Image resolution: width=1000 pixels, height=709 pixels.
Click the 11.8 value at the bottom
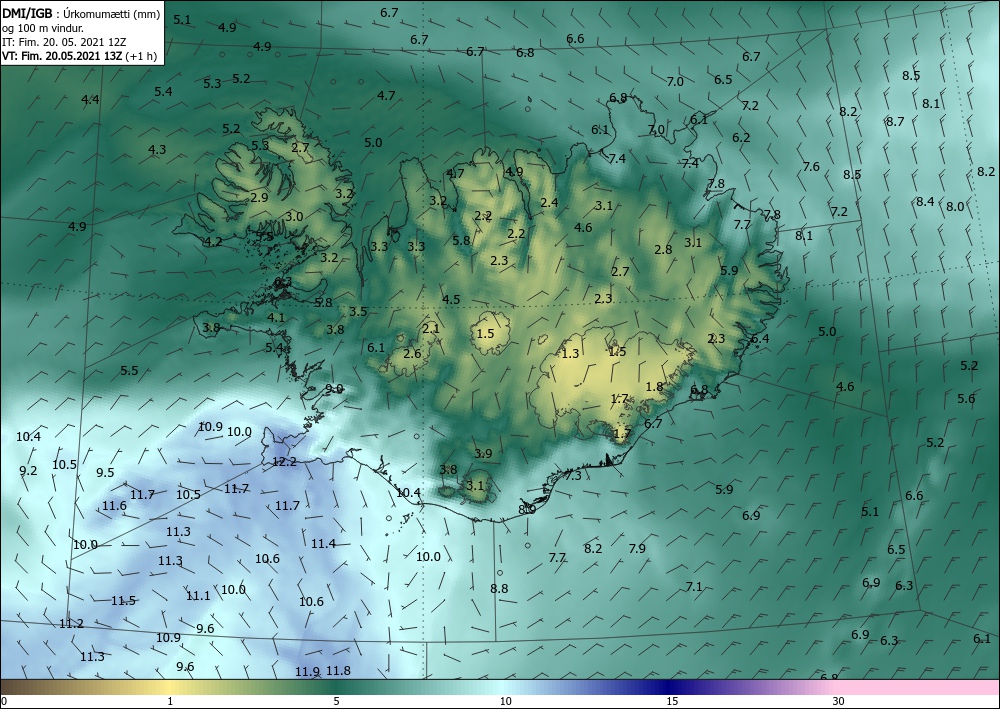tap(338, 670)
